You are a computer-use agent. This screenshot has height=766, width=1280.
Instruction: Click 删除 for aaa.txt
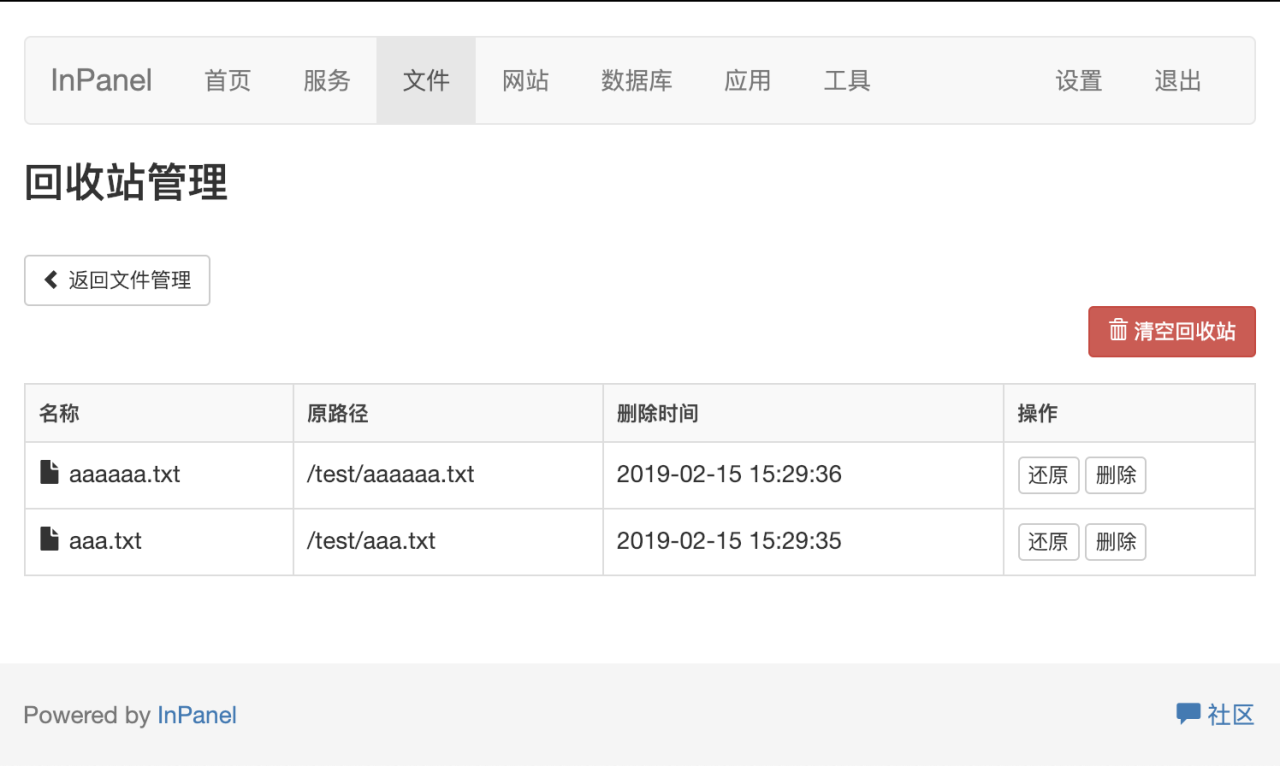tap(1115, 541)
